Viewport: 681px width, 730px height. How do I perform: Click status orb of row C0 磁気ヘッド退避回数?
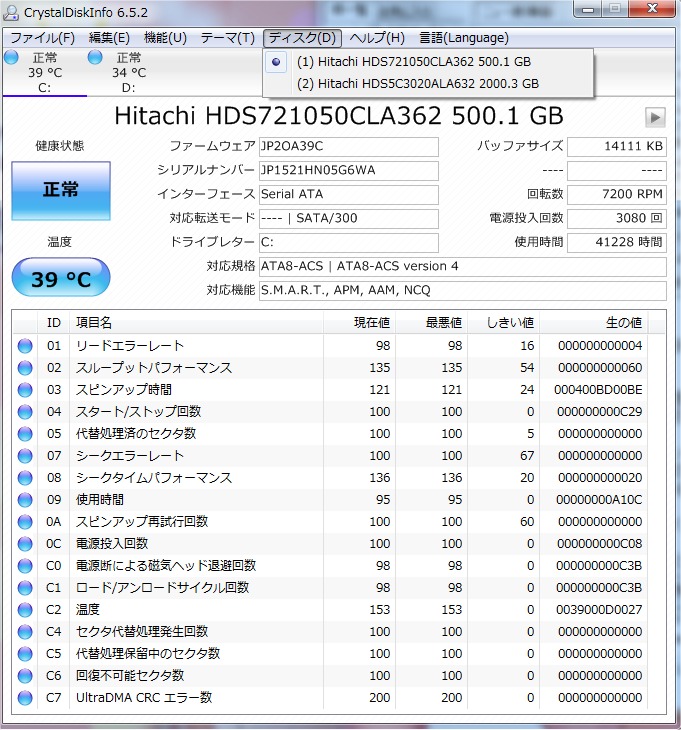[25, 566]
